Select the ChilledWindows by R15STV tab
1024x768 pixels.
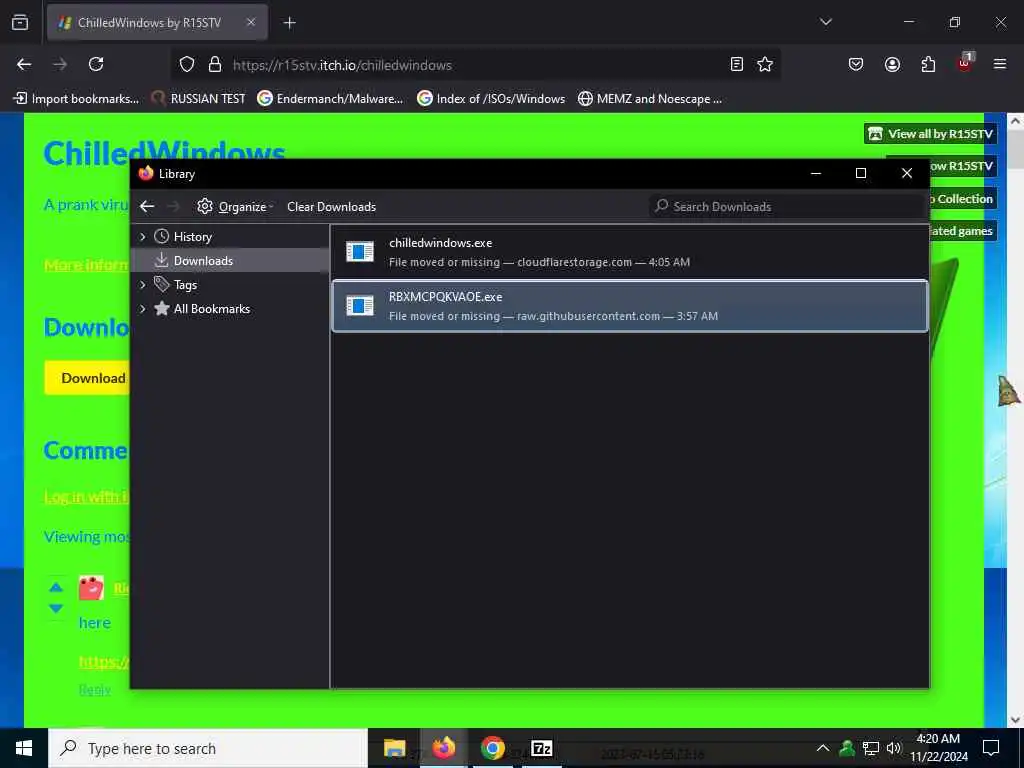157,23
